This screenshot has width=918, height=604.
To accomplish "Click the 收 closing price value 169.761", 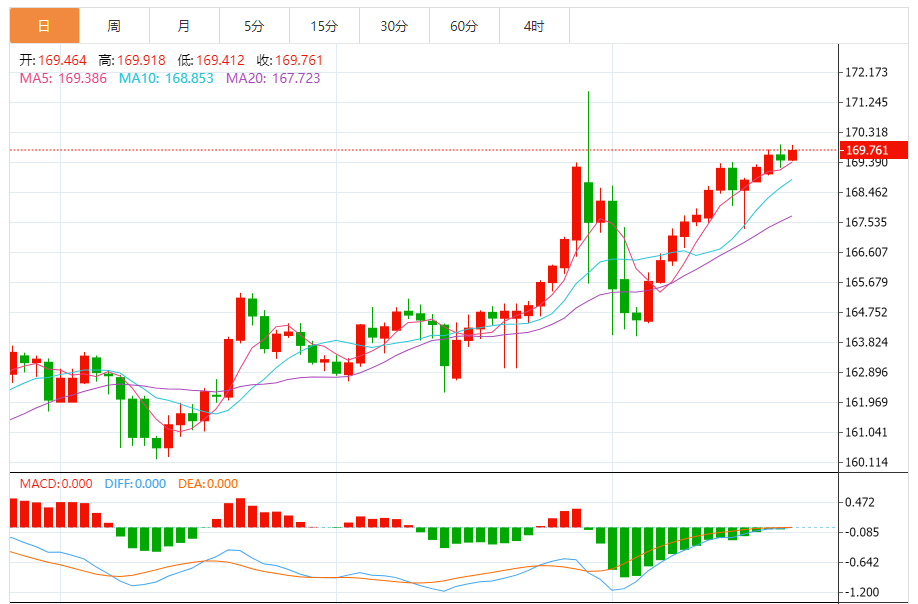I will 299,60.
